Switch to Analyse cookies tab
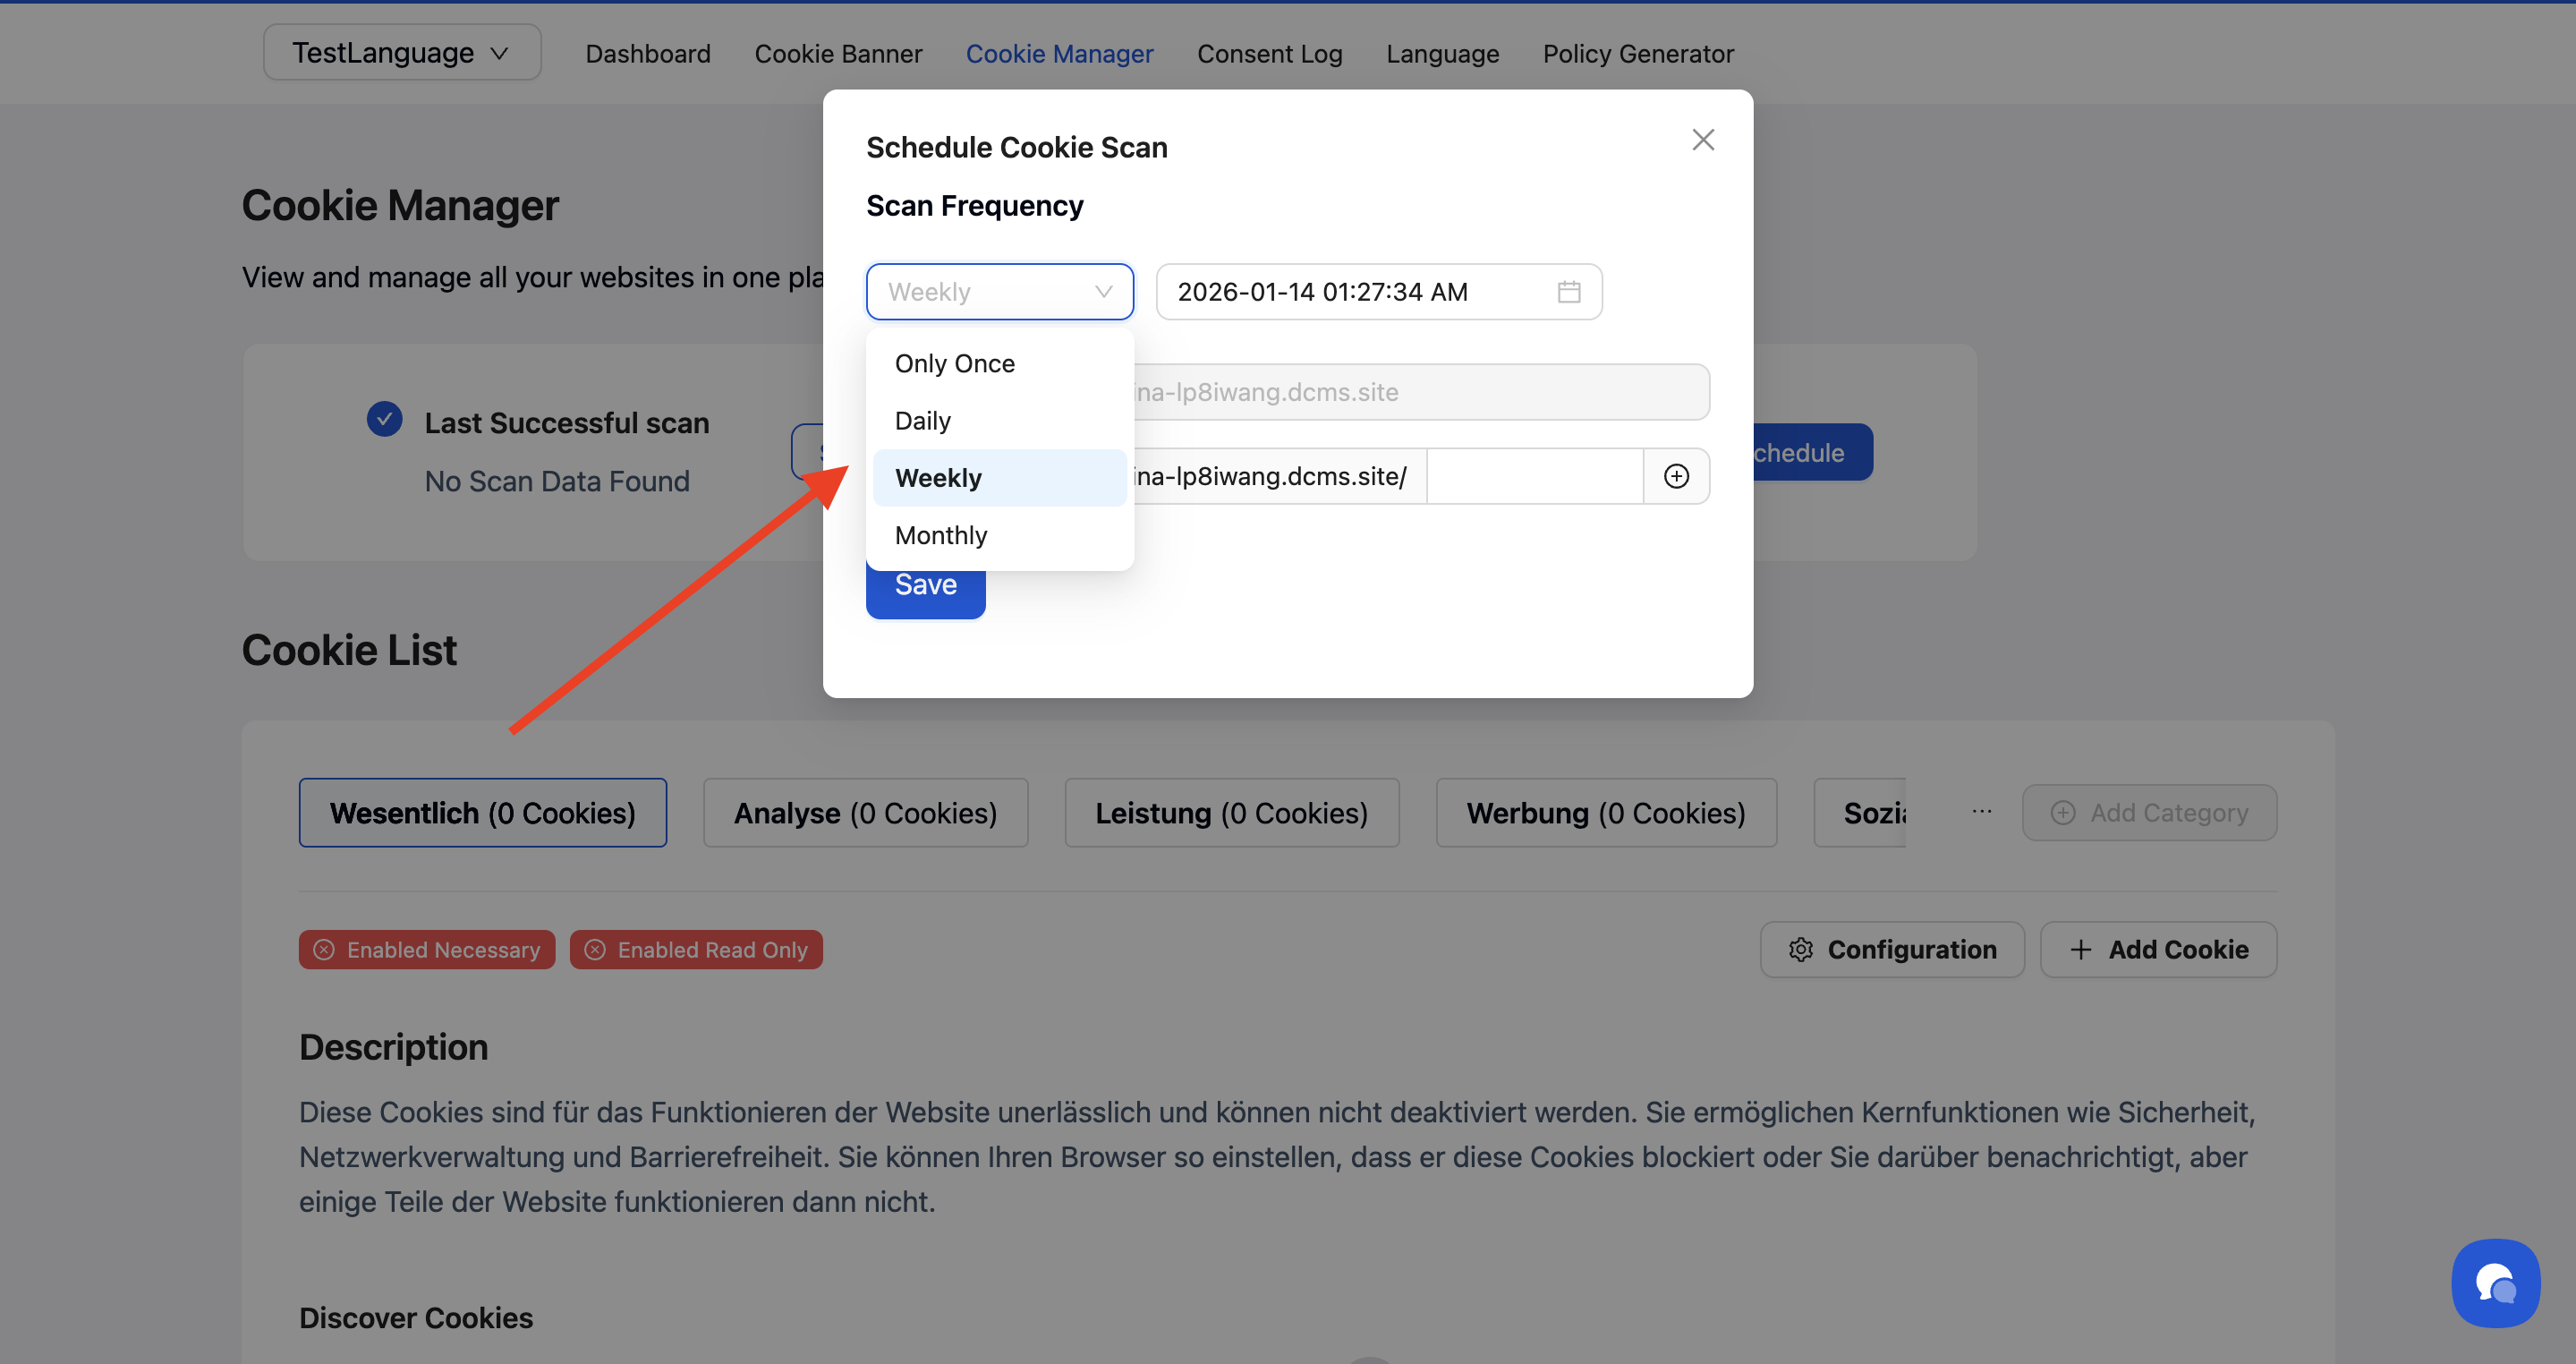Screen dimensions: 2576x1364 coord(865,813)
